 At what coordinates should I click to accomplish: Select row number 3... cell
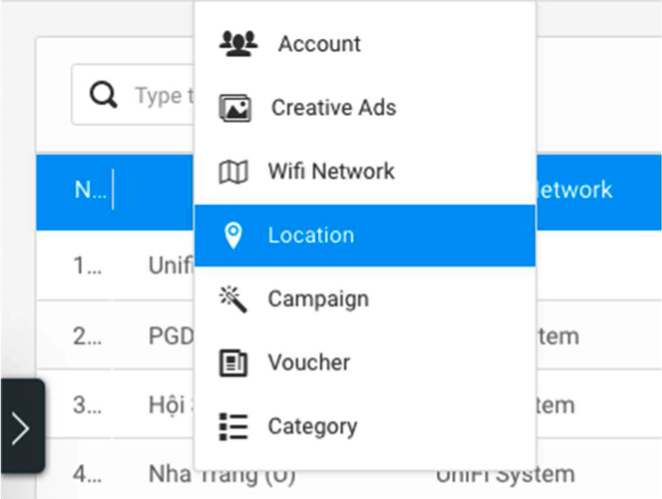(x=87, y=405)
